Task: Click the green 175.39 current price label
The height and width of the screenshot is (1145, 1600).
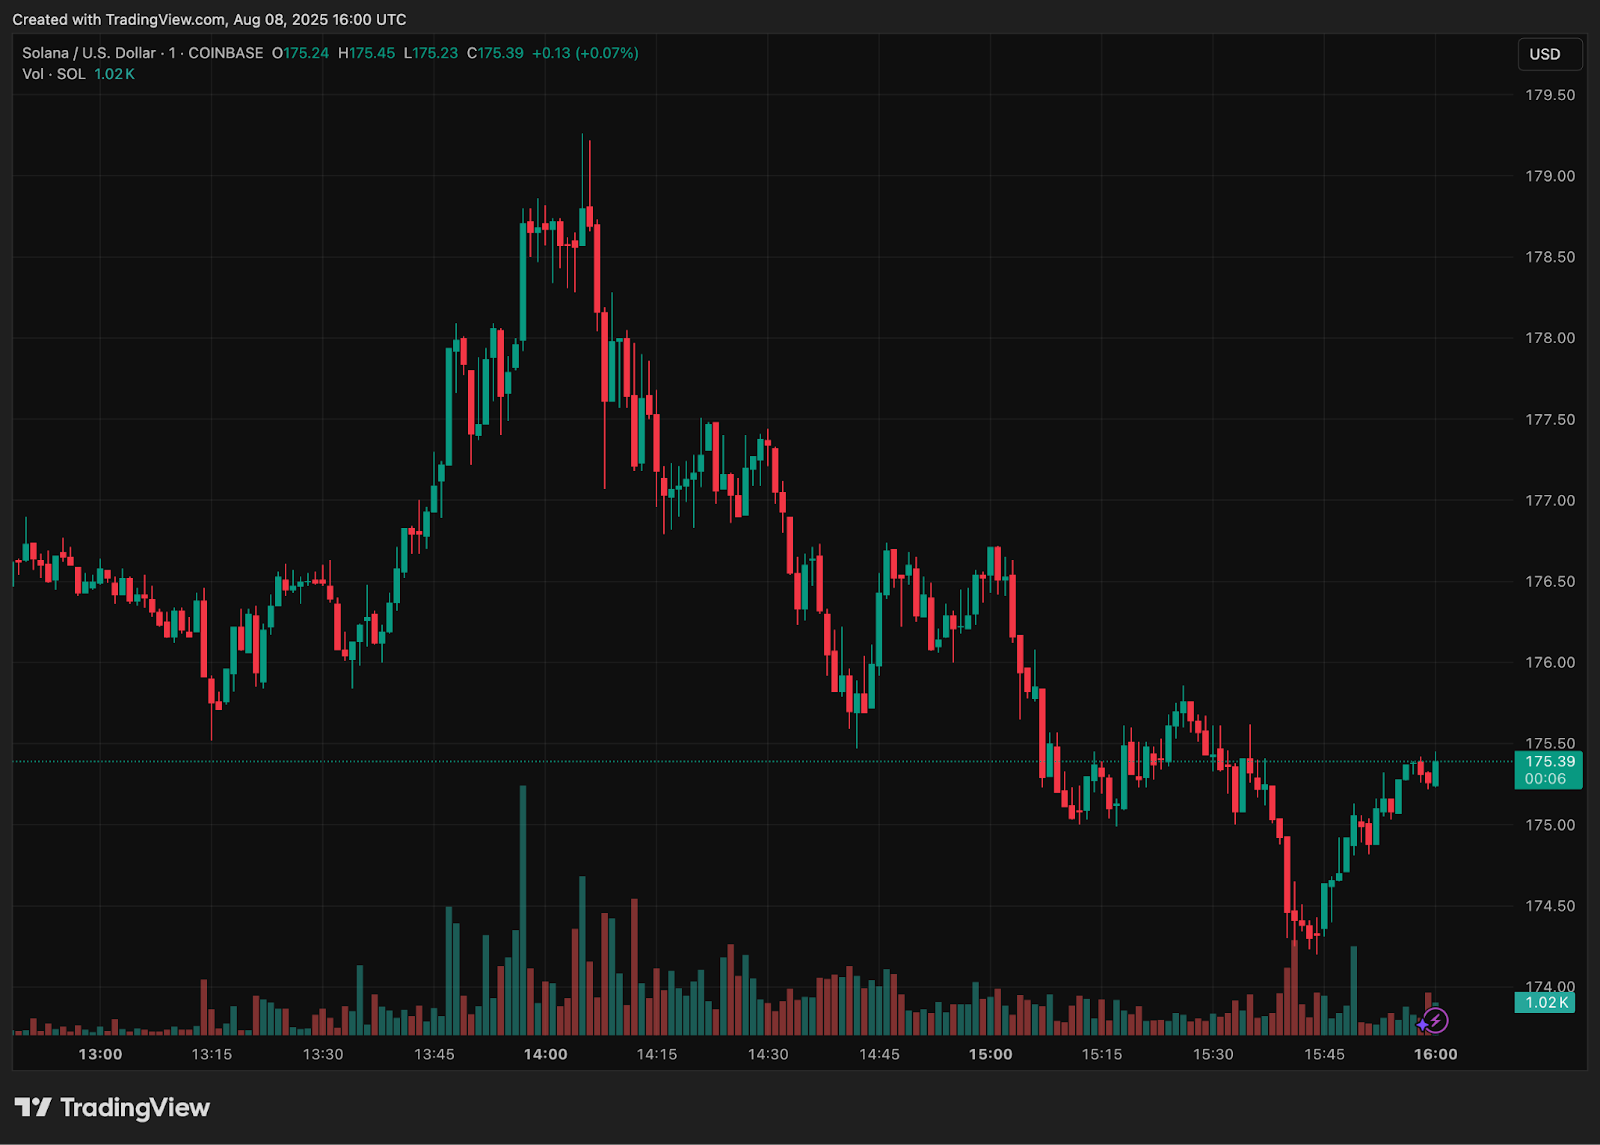Action: (1549, 762)
